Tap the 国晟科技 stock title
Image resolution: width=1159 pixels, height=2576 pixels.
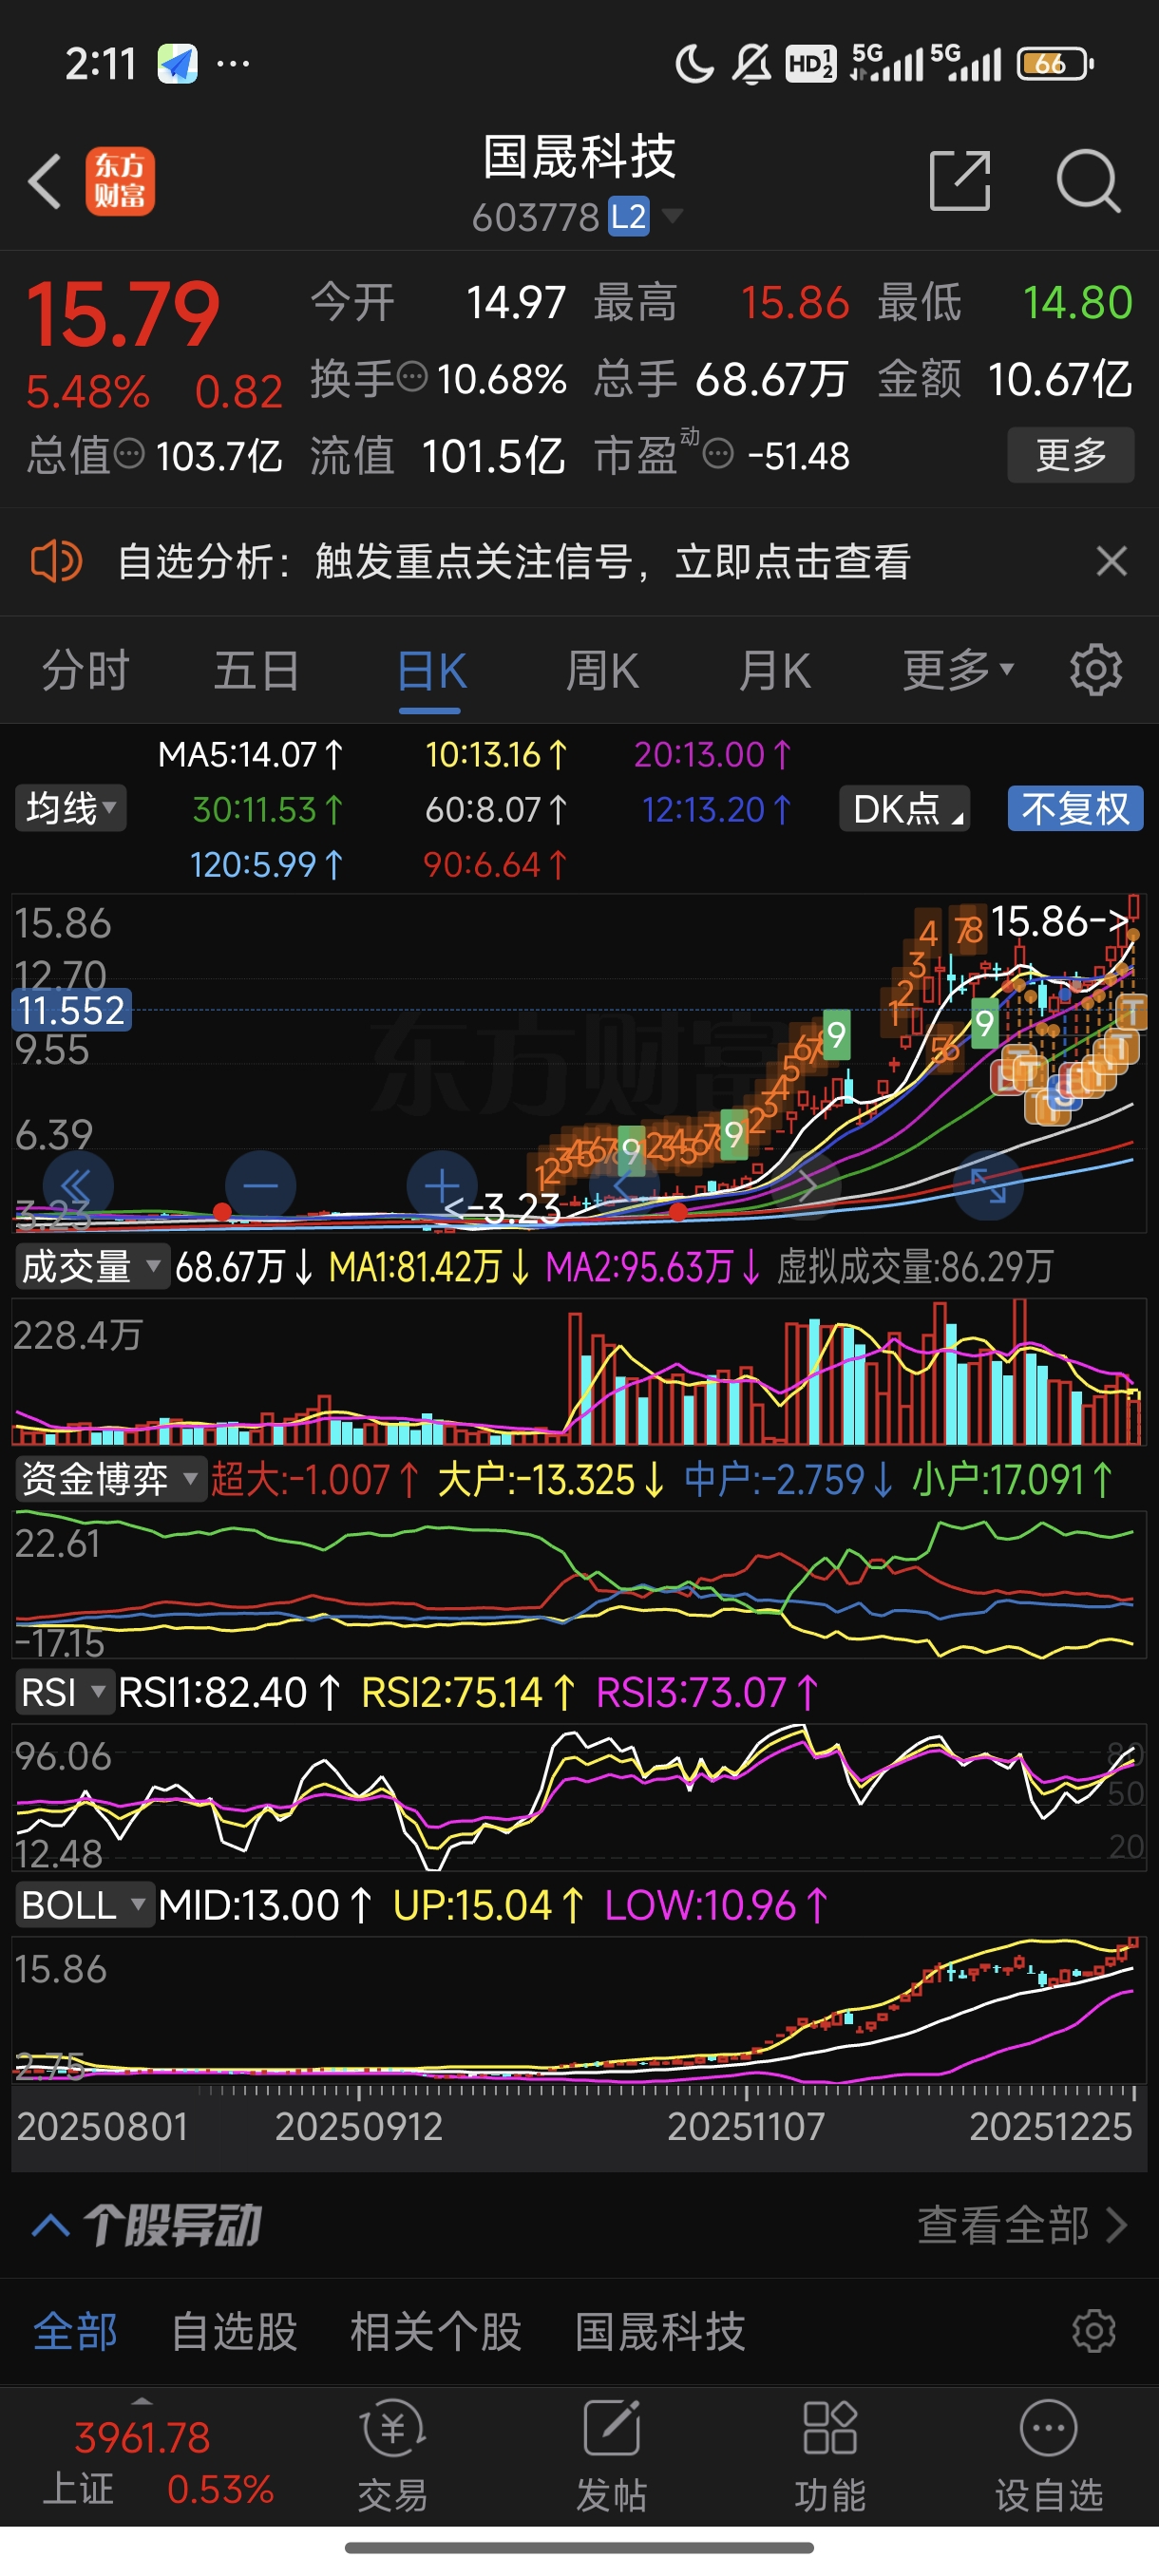click(579, 157)
